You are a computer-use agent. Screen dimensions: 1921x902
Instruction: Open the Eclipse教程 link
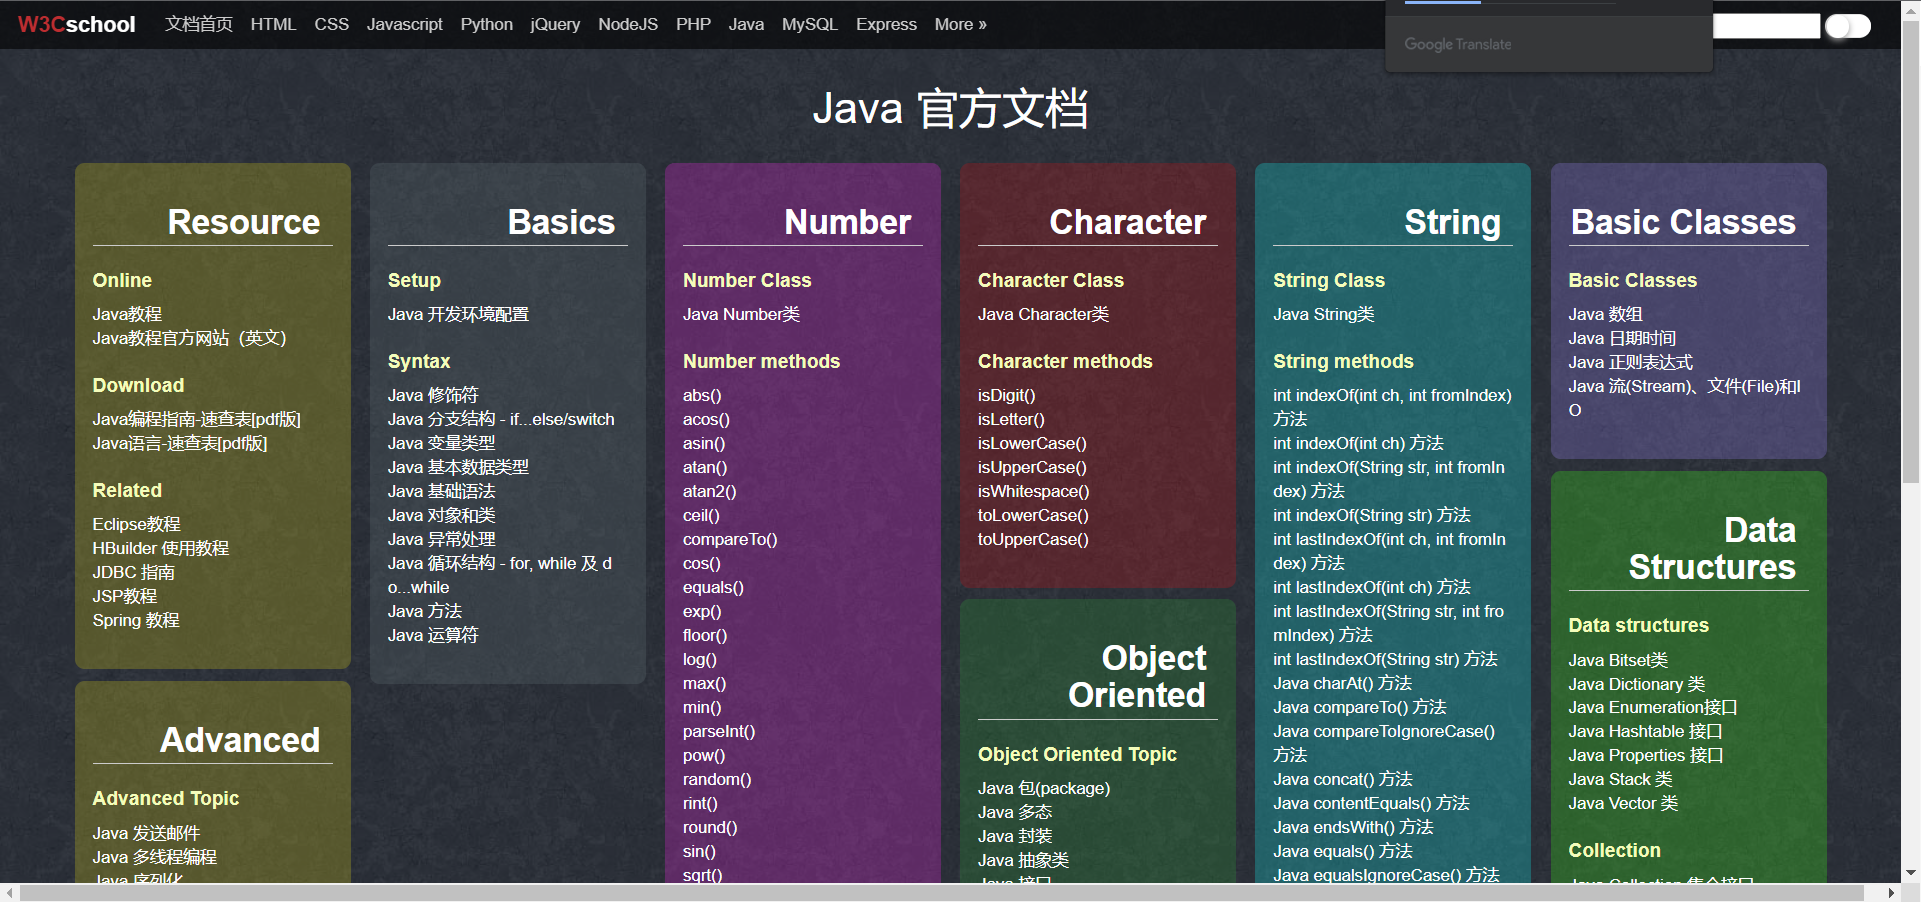coord(136,524)
